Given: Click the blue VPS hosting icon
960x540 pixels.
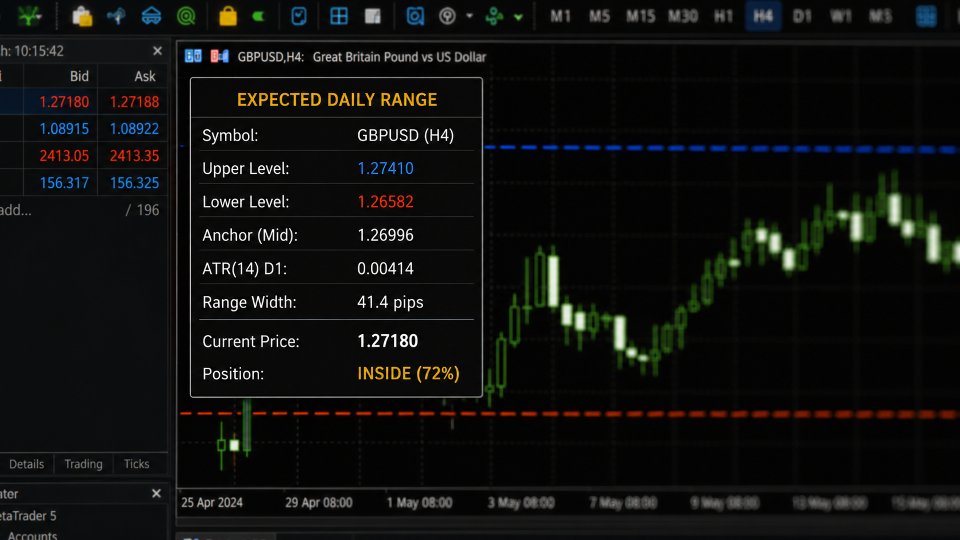Looking at the screenshot, I should 151,16.
